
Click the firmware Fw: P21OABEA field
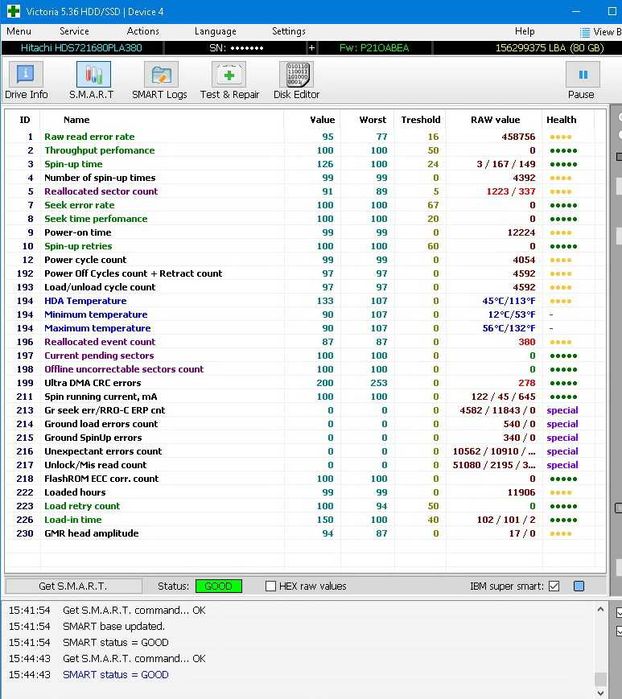(x=374, y=48)
